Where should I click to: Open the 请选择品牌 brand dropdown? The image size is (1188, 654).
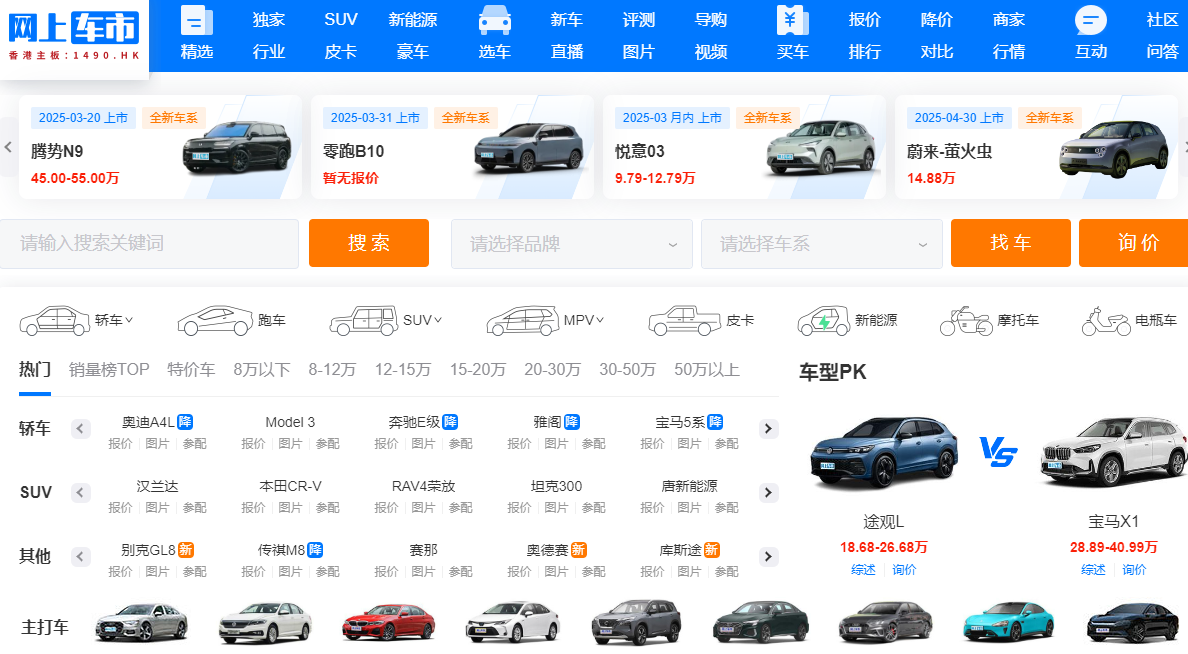point(572,244)
